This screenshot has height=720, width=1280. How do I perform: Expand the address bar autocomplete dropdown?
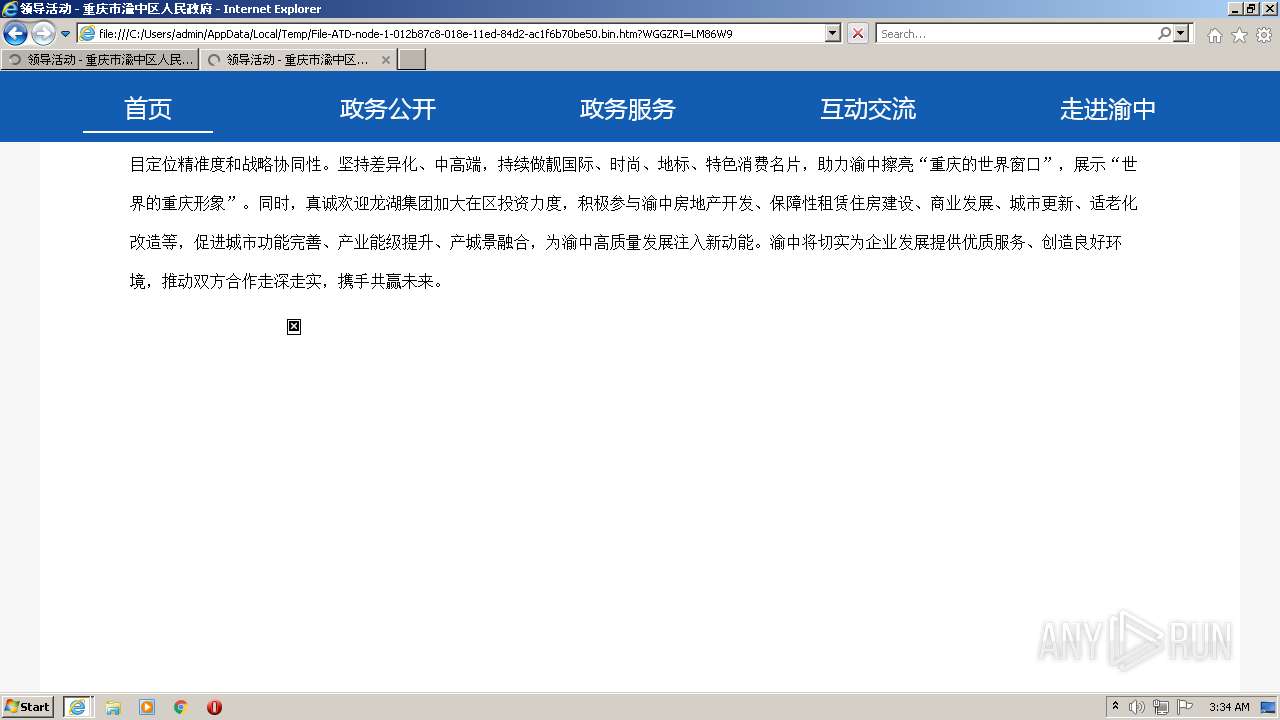833,33
